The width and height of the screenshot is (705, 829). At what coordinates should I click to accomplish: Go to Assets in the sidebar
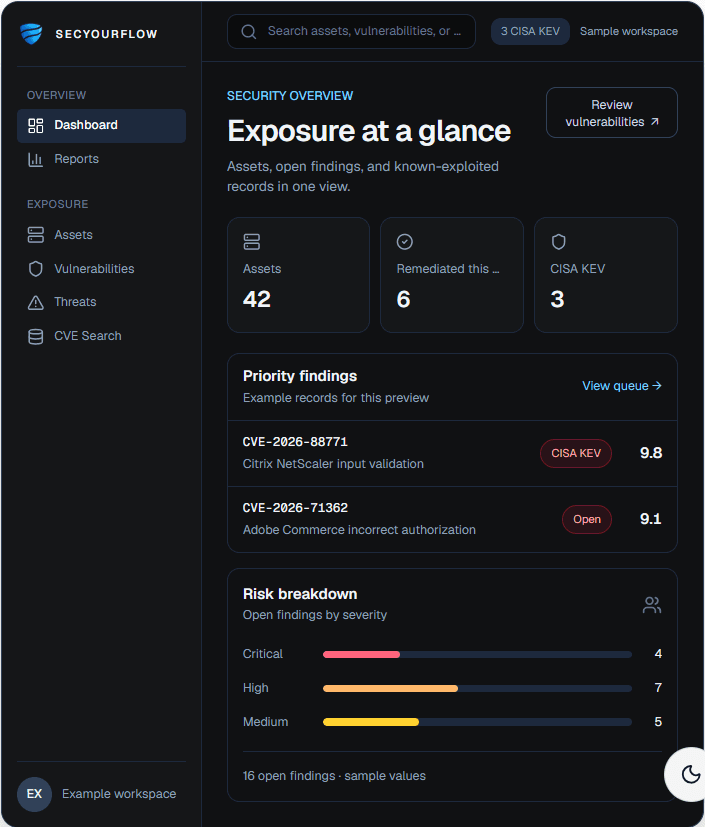pos(102,235)
